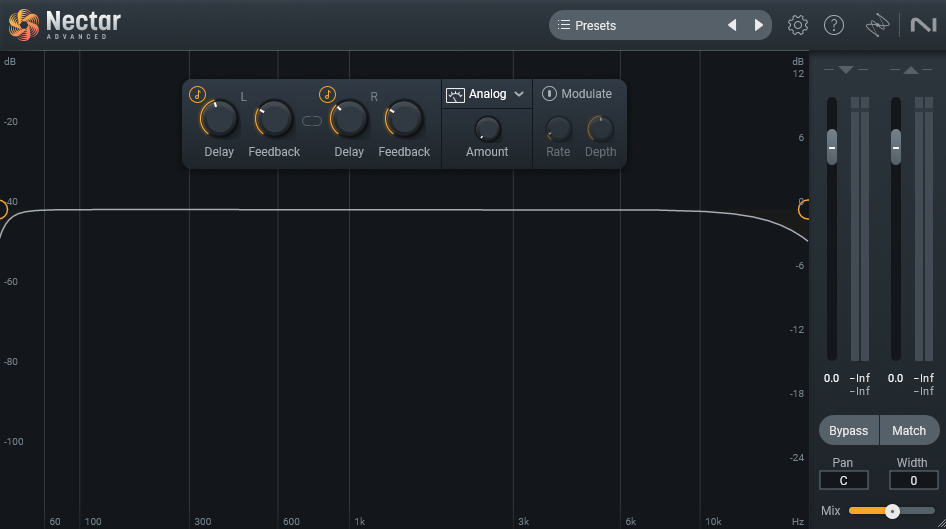The height and width of the screenshot is (529, 946).
Task: Click input meter down-triangle marker
Action: 846,70
